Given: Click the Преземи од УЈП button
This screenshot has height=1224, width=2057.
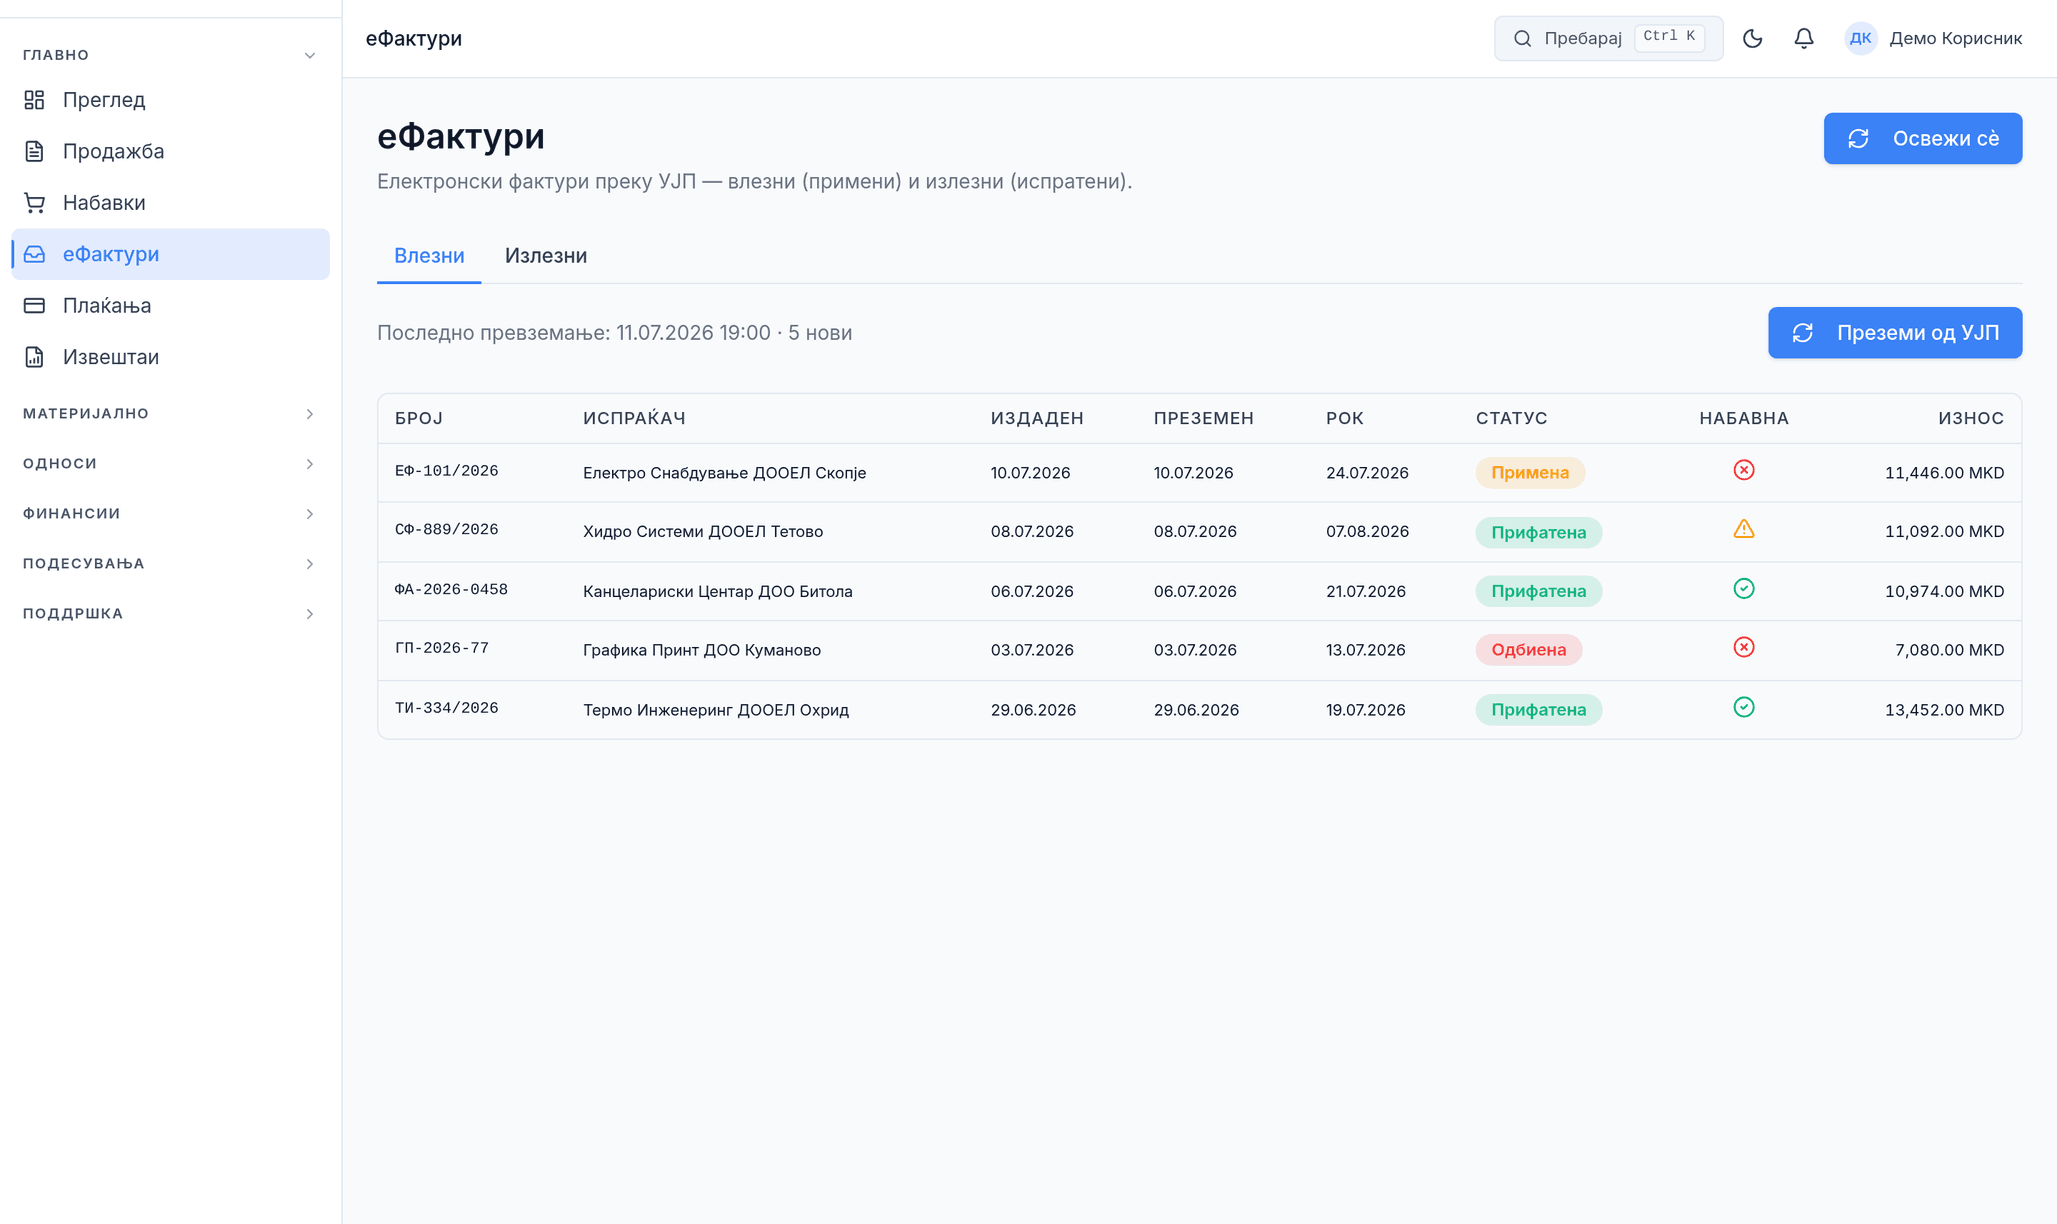Looking at the screenshot, I should (1894, 333).
